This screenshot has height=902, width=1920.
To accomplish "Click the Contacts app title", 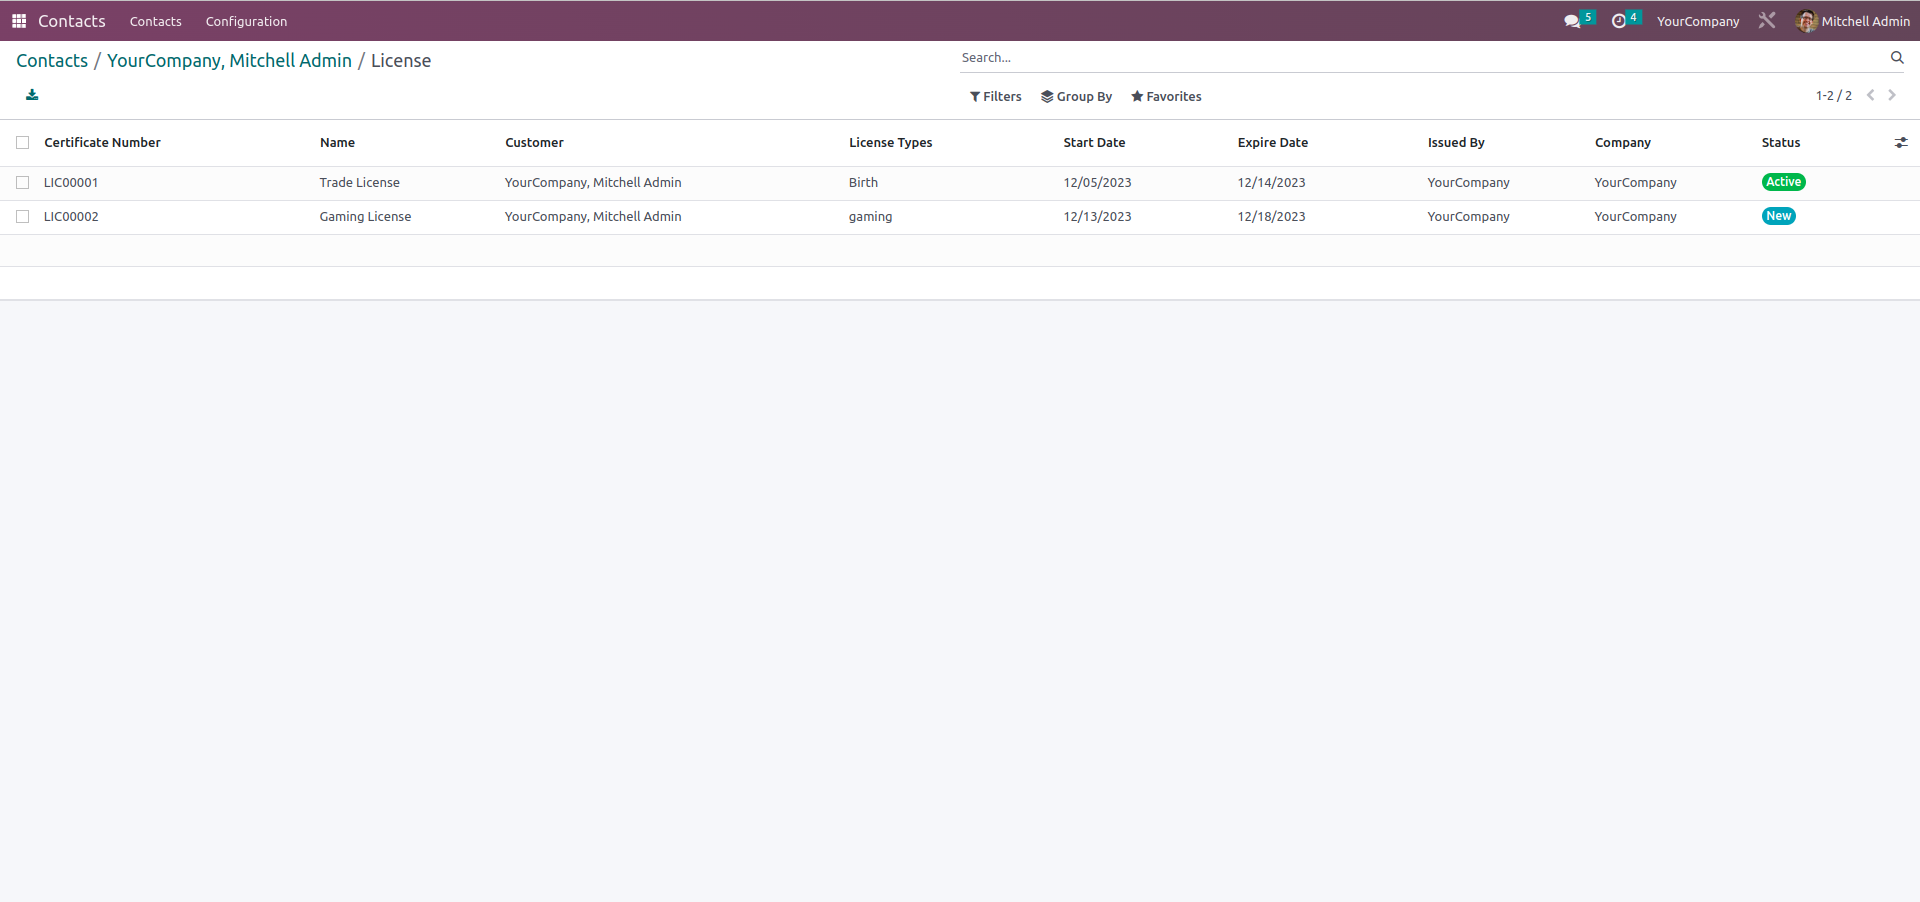I will 72,21.
